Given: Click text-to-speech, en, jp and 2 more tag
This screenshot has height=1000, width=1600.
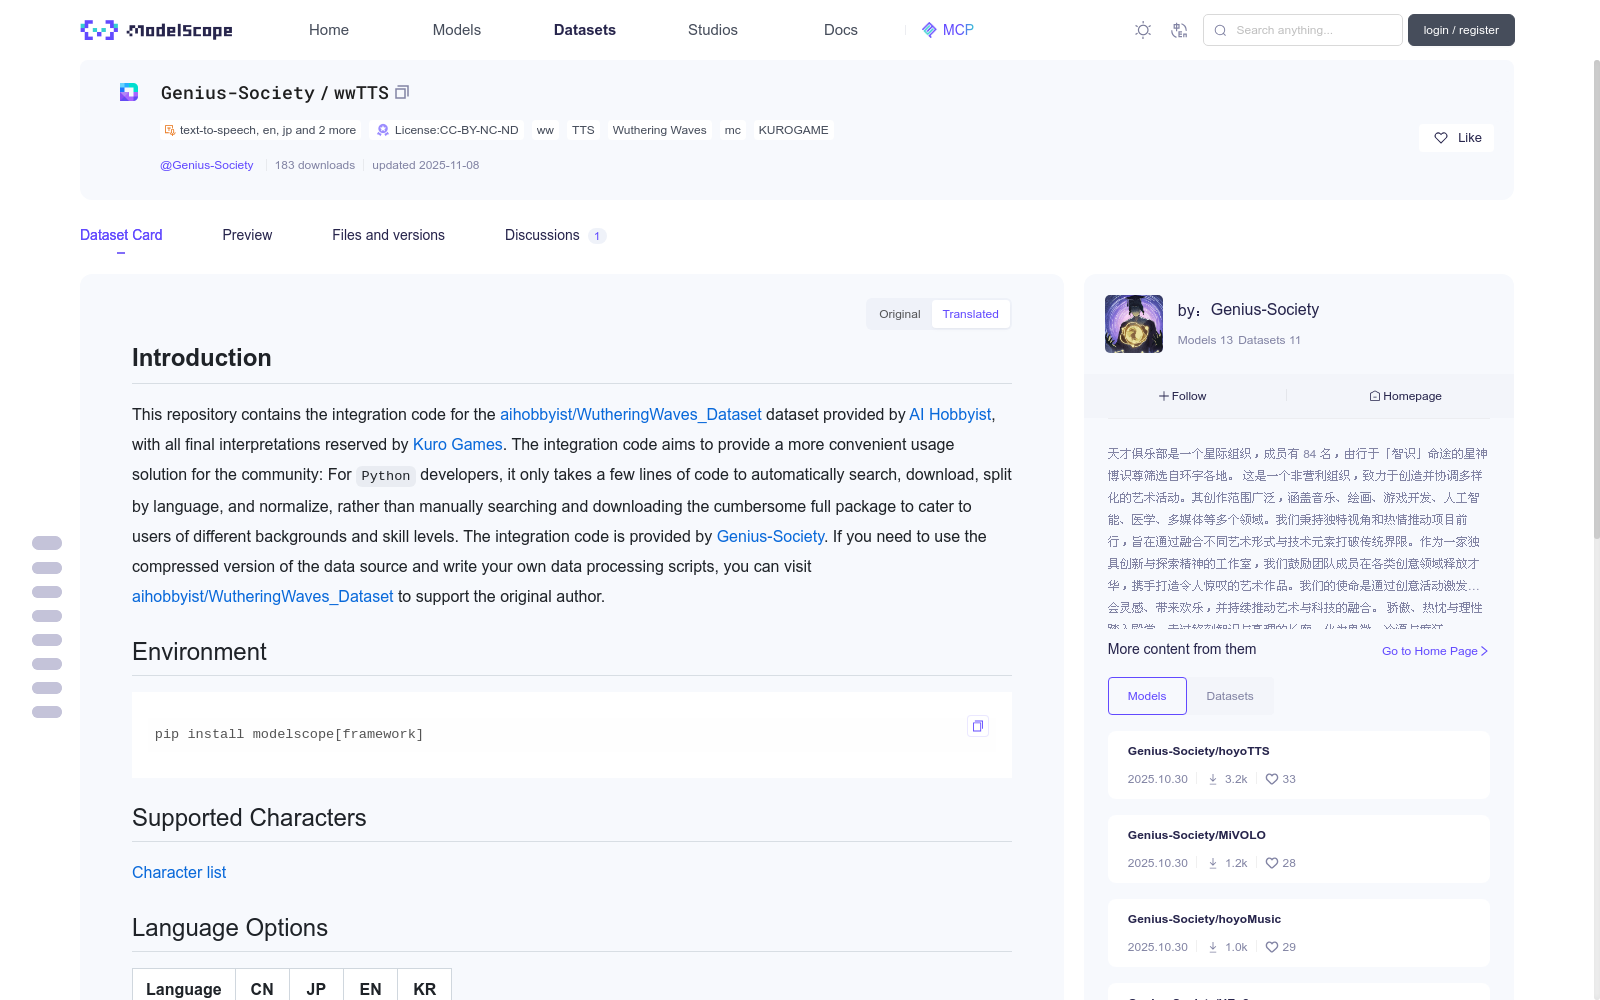Looking at the screenshot, I should point(260,130).
